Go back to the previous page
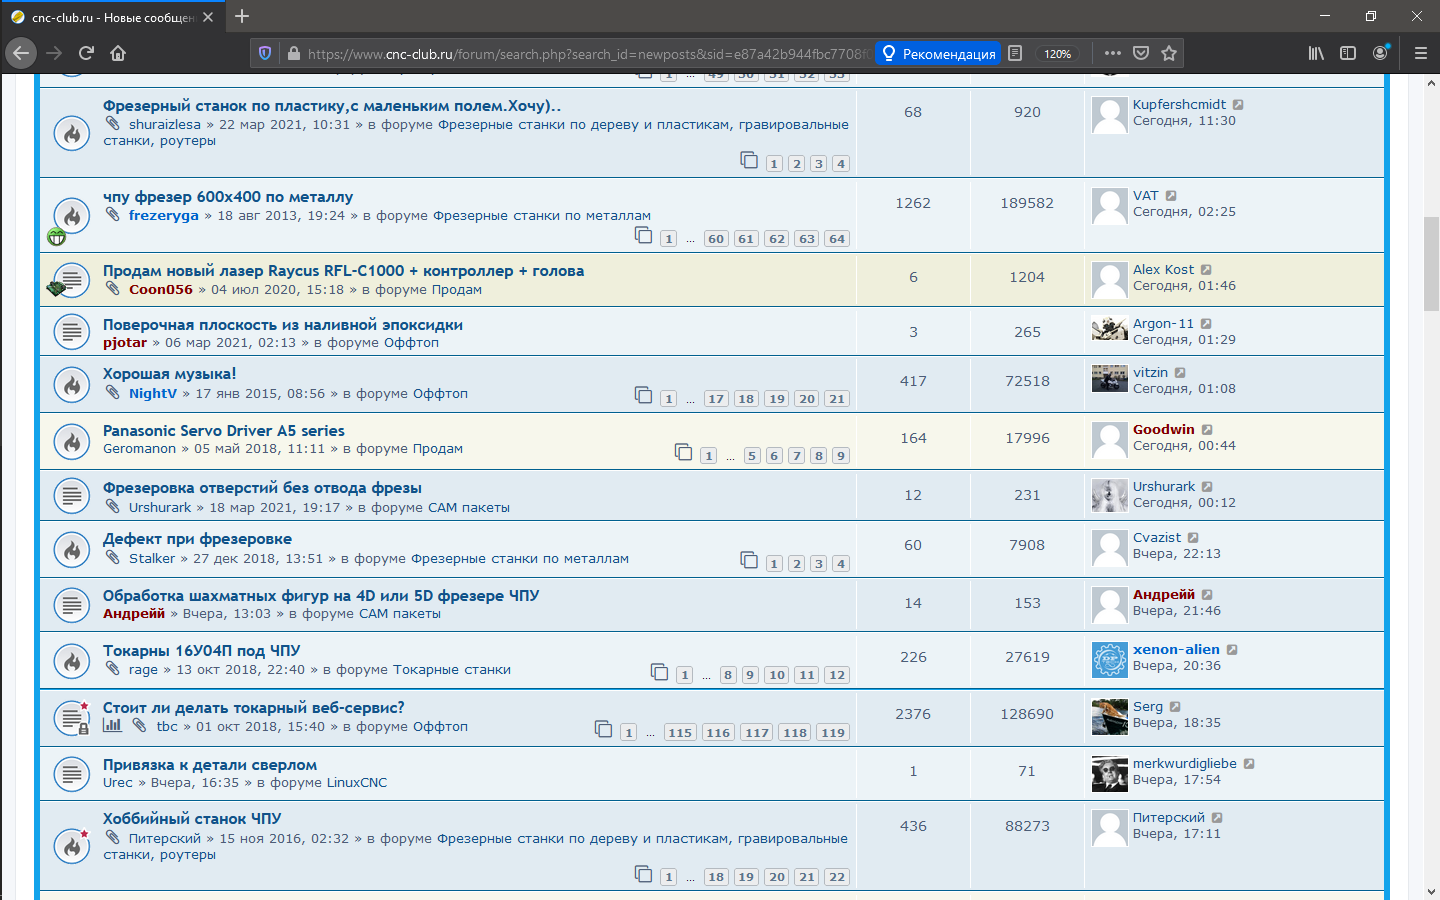This screenshot has width=1440, height=900. tap(21, 53)
